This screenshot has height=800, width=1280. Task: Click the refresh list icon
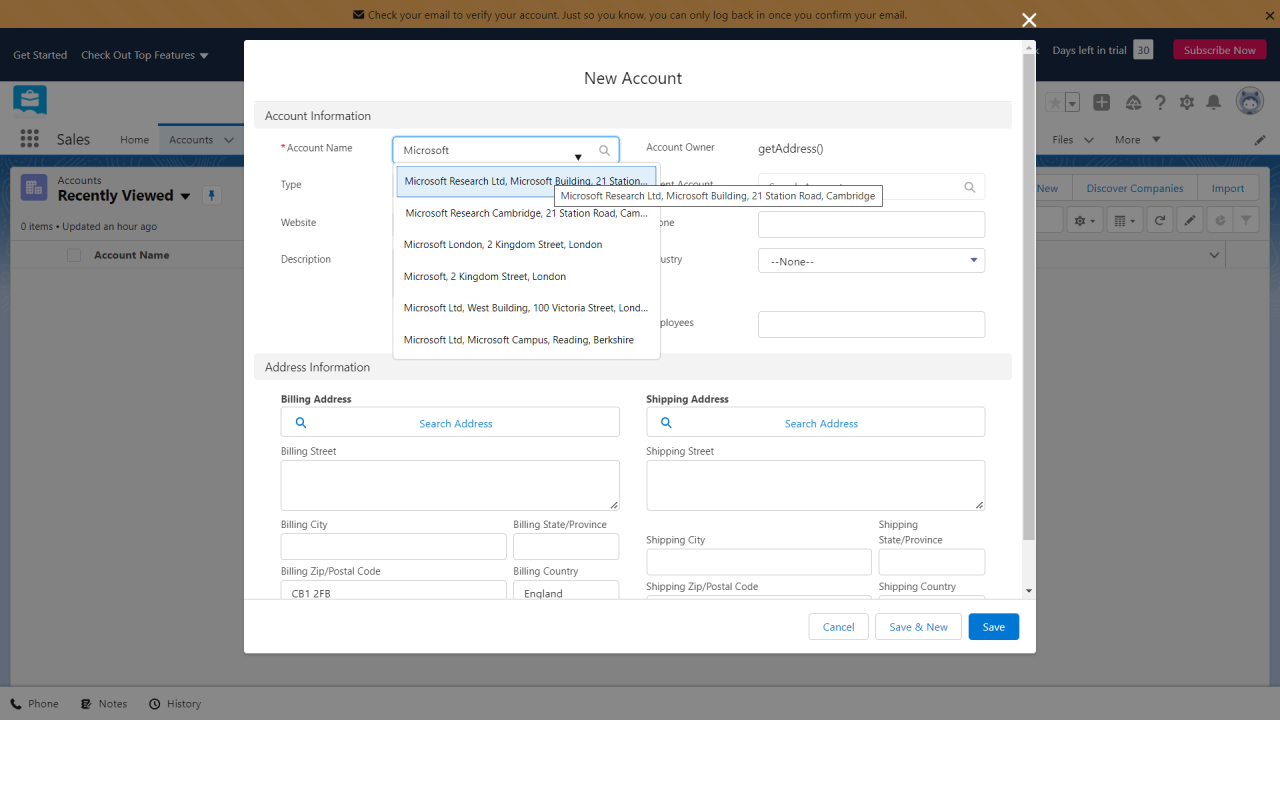[1159, 220]
